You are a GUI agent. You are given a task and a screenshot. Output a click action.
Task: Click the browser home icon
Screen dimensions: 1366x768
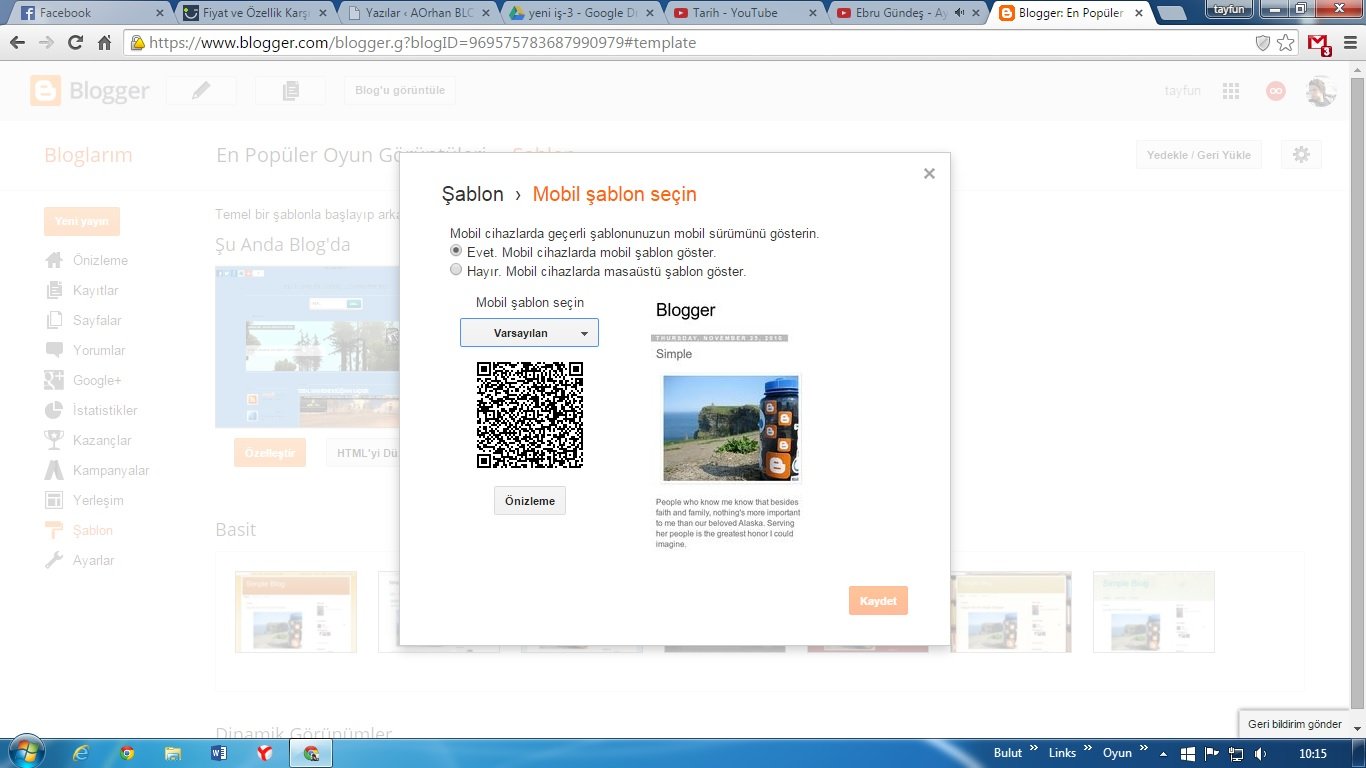104,43
